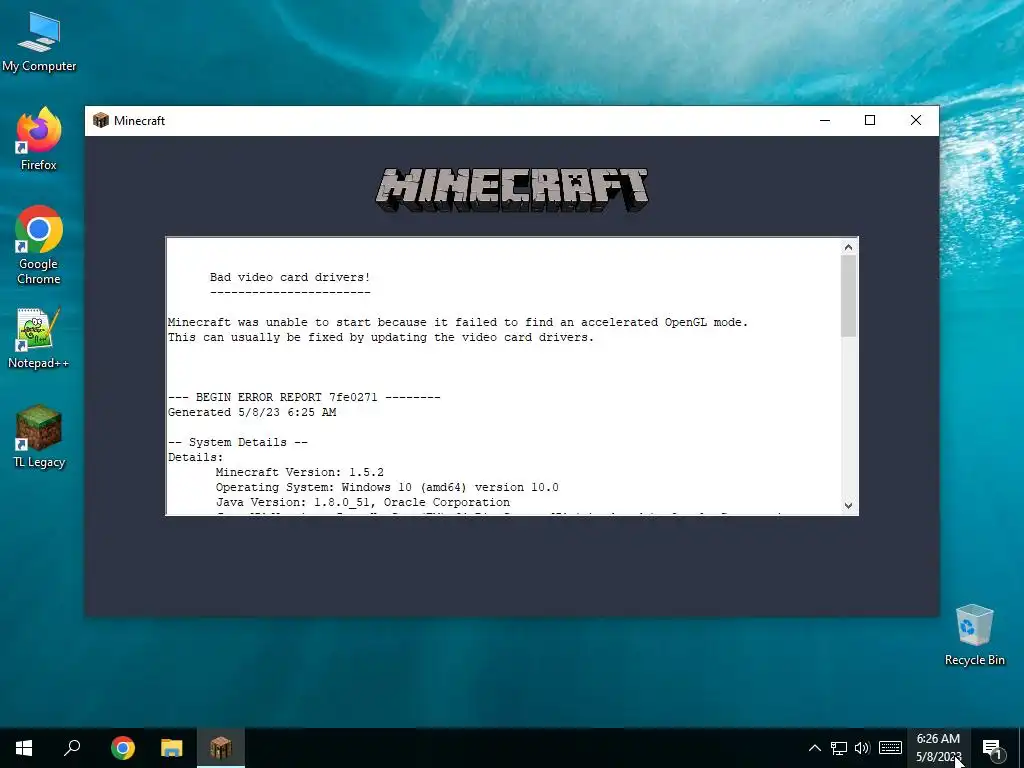Screen dimensions: 1024x768
Task: Select the Firefox desktop shortcut
Action: click(39, 138)
